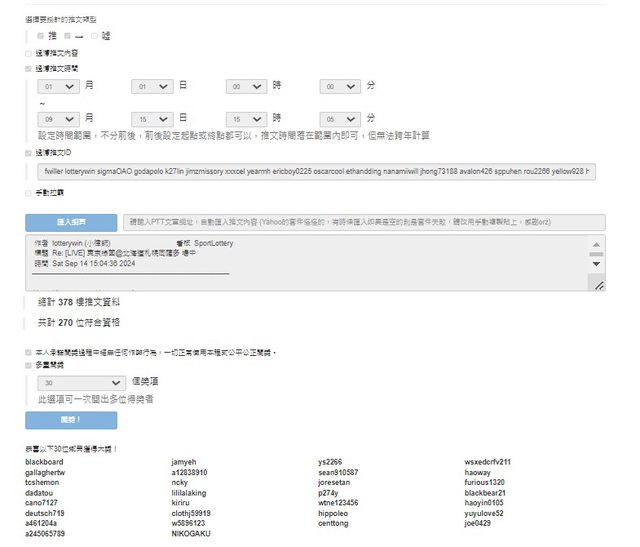Enable 手動扣籤 checkbox
This screenshot has width=640, height=547.
click(28, 192)
